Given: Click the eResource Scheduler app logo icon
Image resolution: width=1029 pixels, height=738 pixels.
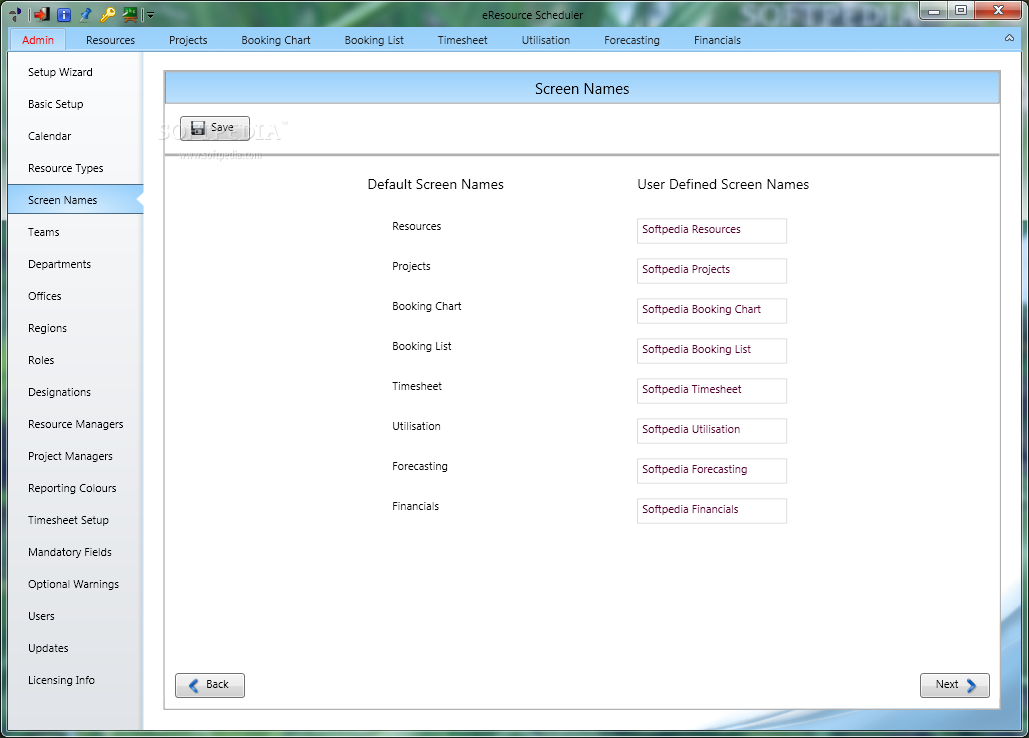Looking at the screenshot, I should click(x=15, y=14).
